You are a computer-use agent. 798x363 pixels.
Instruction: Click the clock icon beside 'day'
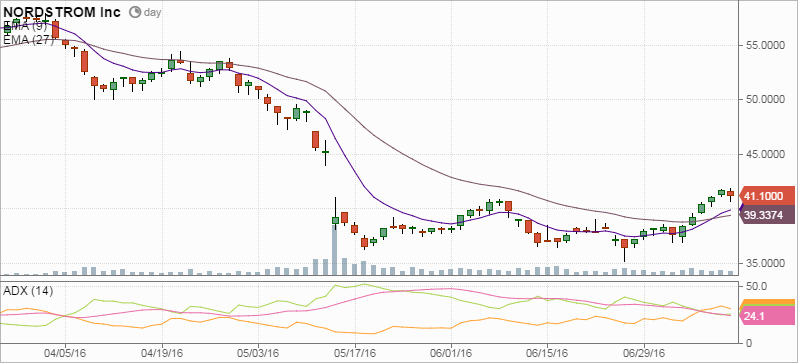135,12
